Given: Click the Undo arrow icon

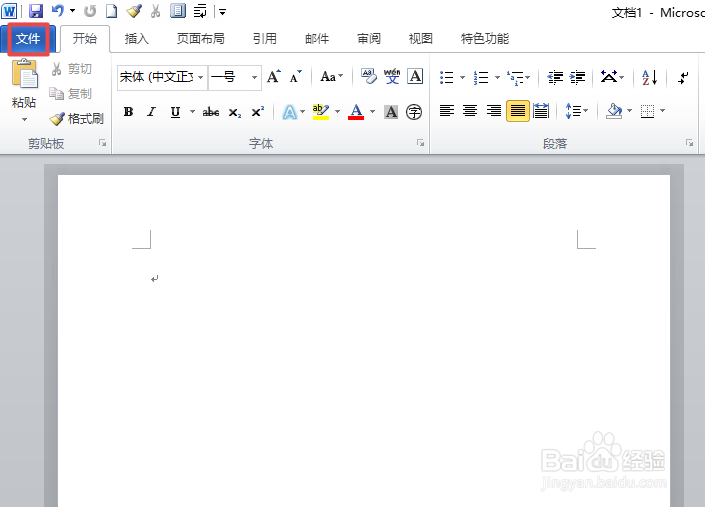Looking at the screenshot, I should click(x=58, y=11).
